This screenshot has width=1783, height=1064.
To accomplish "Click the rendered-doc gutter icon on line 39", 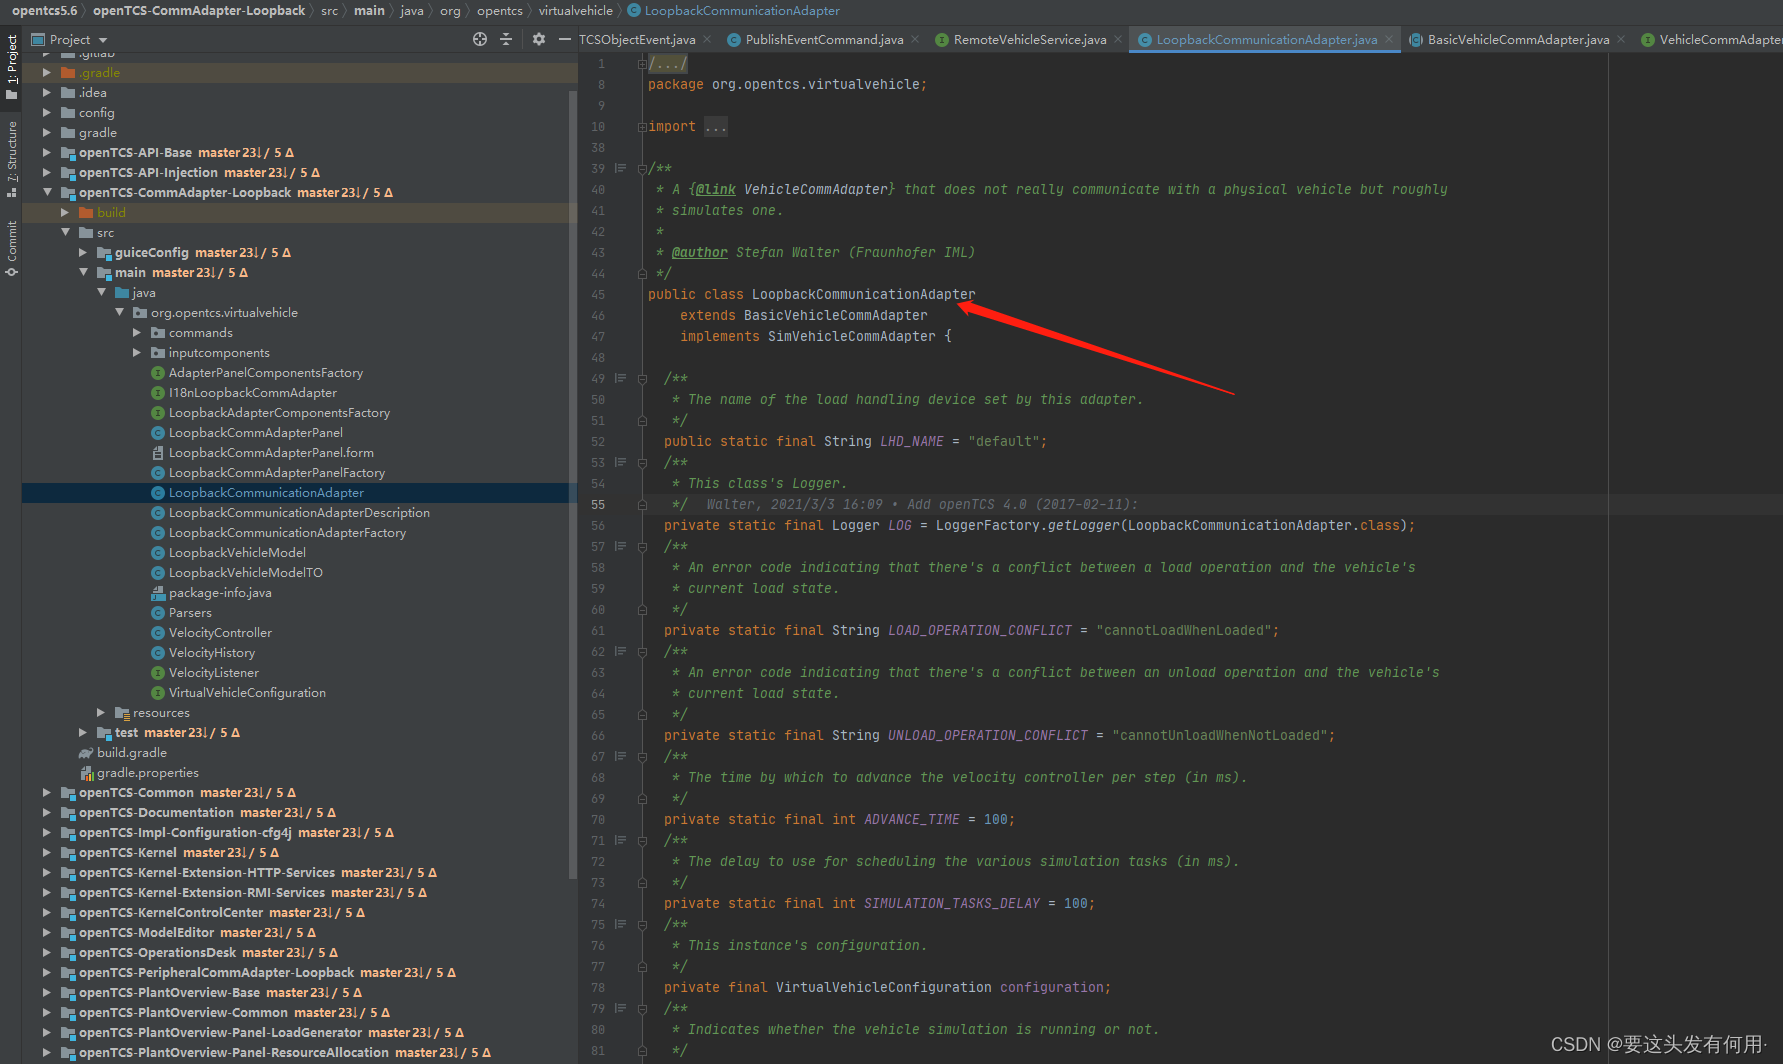I will coord(620,168).
